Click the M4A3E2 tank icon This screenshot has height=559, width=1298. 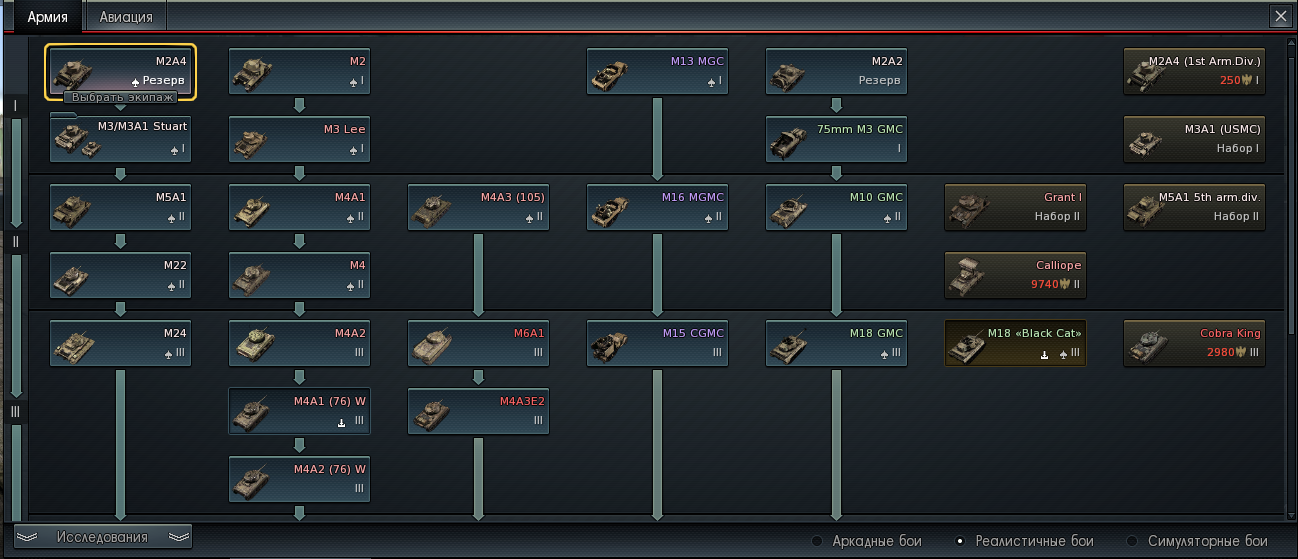478,411
